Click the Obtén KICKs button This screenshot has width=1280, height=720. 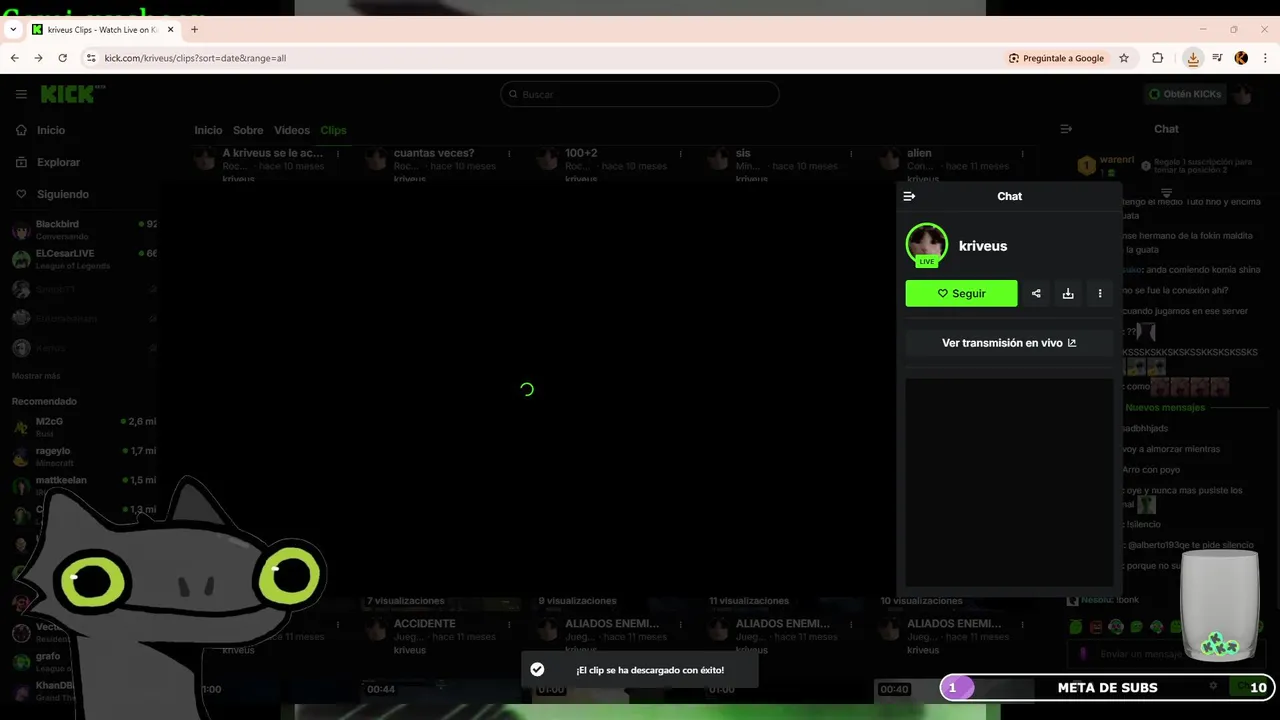coord(1185,94)
